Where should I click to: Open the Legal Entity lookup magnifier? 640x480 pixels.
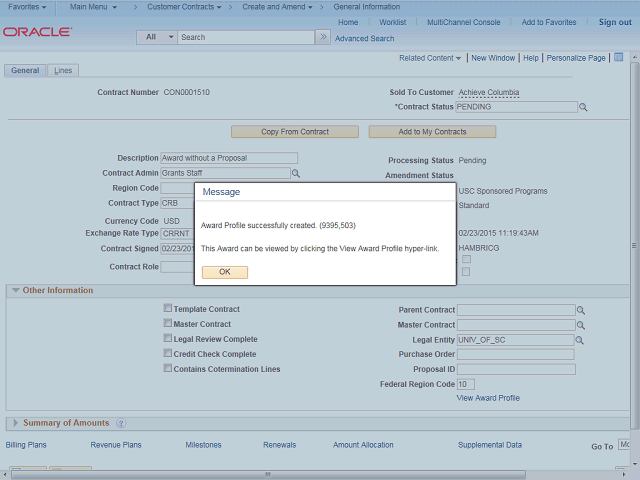580,340
